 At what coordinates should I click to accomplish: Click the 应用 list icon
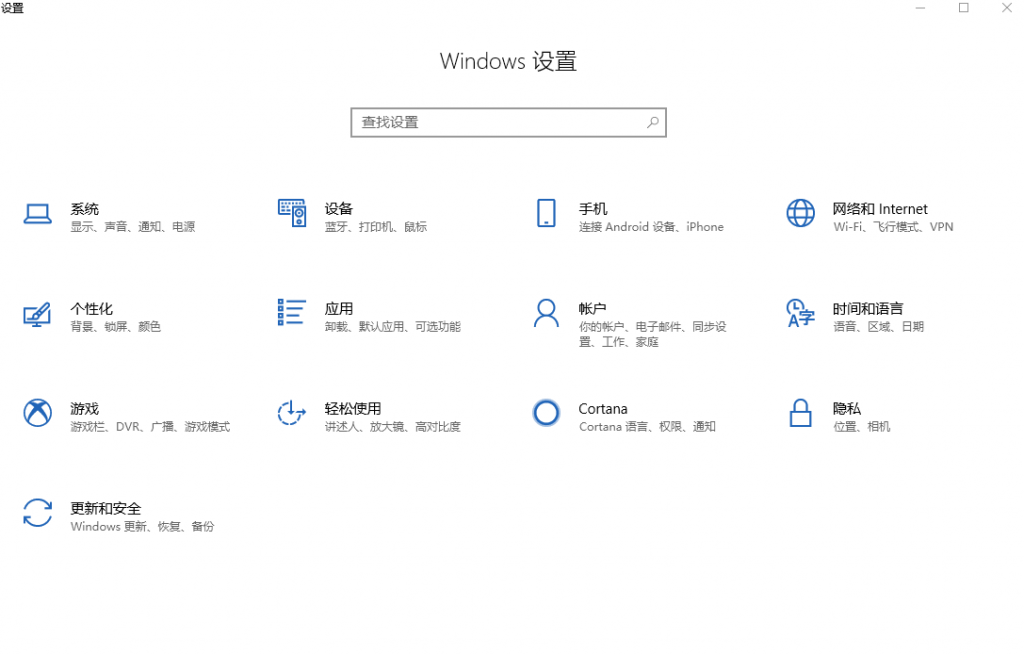tap(291, 312)
